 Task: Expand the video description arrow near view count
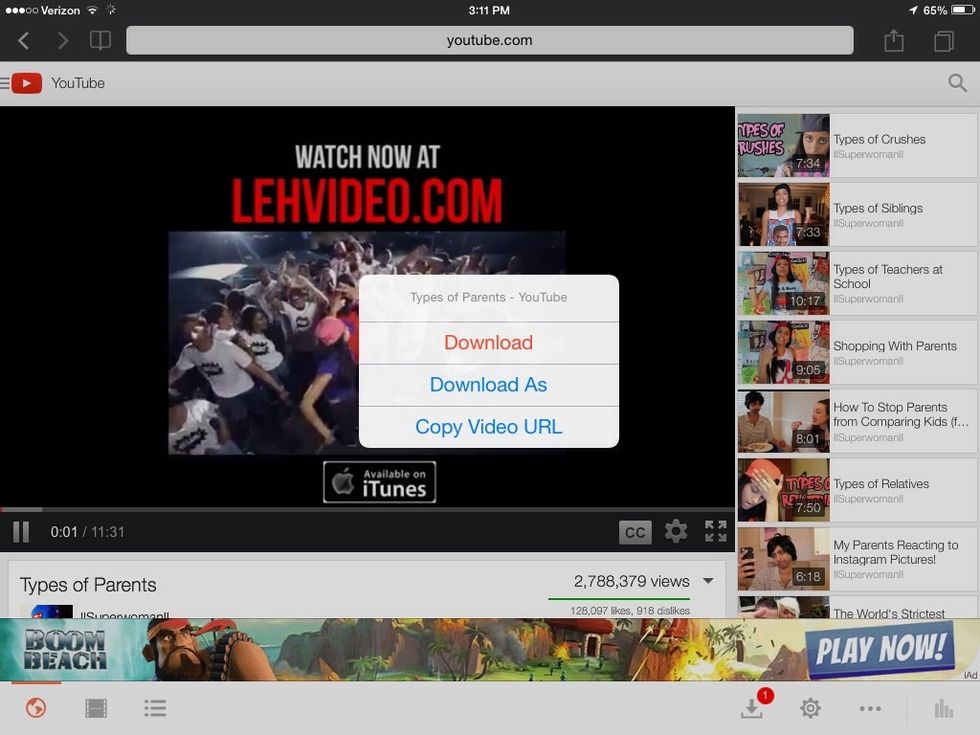click(708, 580)
